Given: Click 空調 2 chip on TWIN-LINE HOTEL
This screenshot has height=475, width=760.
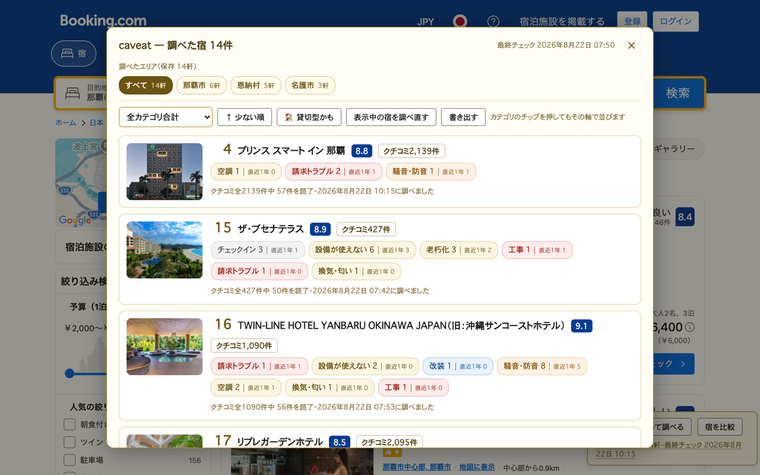Looking at the screenshot, I should point(246,387).
